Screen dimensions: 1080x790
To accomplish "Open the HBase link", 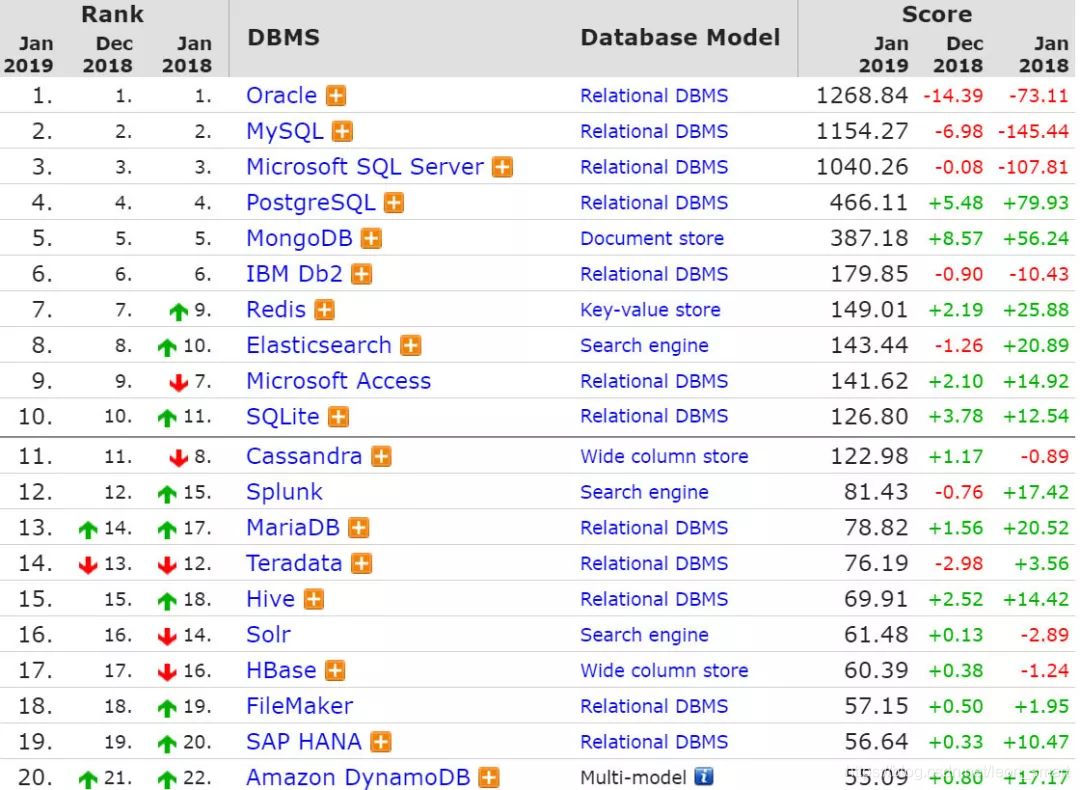I will tap(281, 671).
